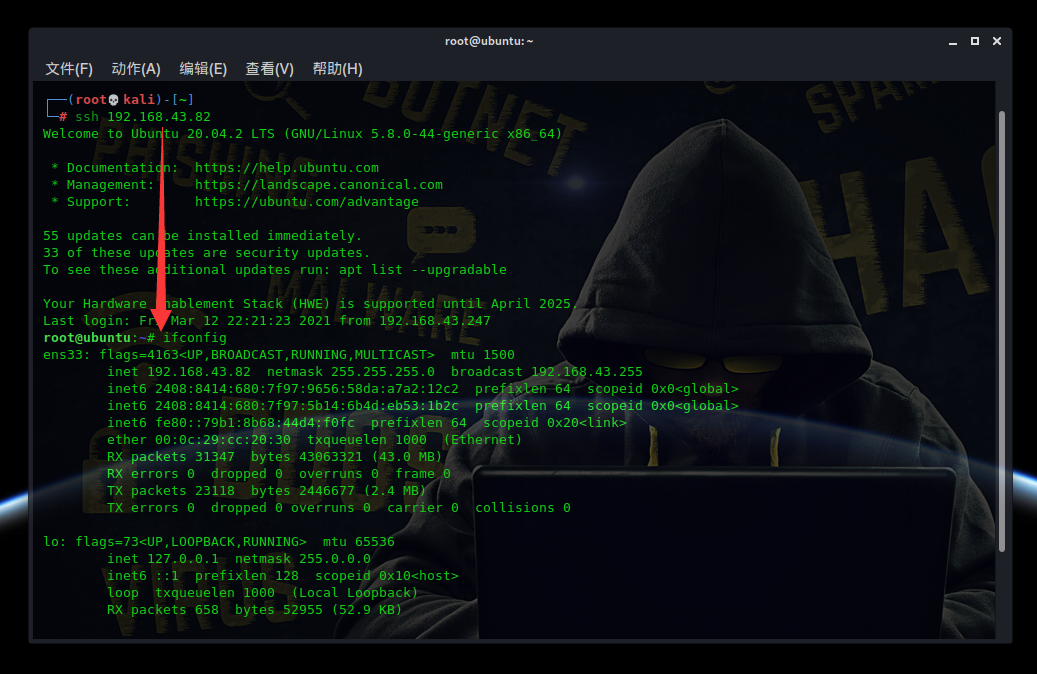Image resolution: width=1037 pixels, height=674 pixels.
Task: Open the 文件(F) menu
Action: pos(69,69)
